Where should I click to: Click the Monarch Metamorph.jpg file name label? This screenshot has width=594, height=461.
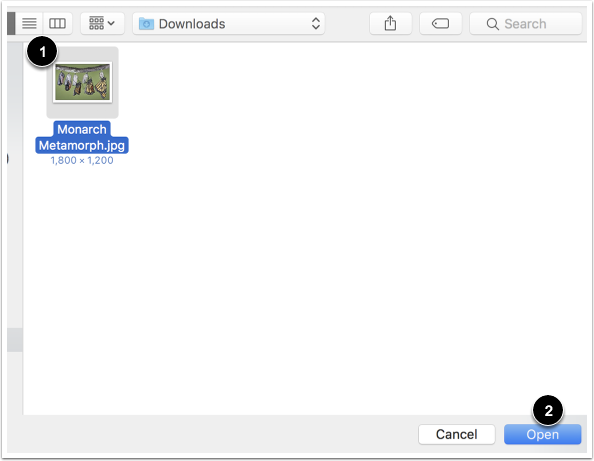coord(82,137)
